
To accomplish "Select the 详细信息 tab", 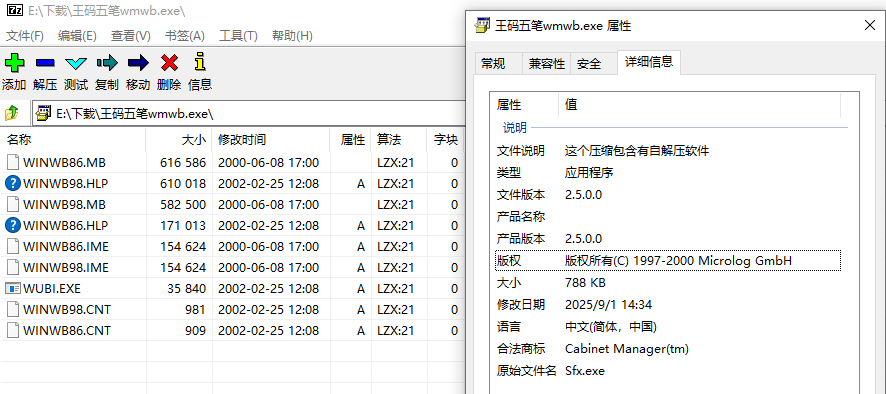I will pyautogui.click(x=649, y=62).
